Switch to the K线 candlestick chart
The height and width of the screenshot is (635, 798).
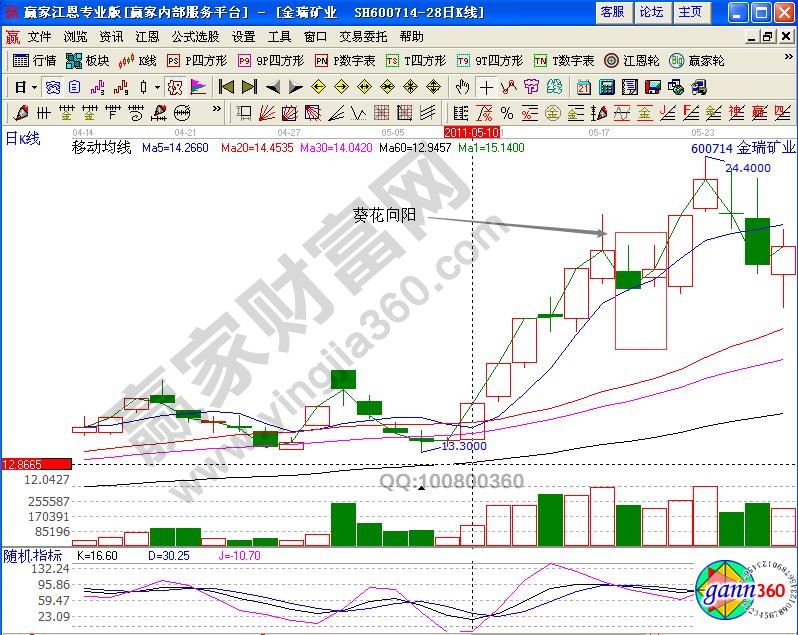(x=139, y=61)
